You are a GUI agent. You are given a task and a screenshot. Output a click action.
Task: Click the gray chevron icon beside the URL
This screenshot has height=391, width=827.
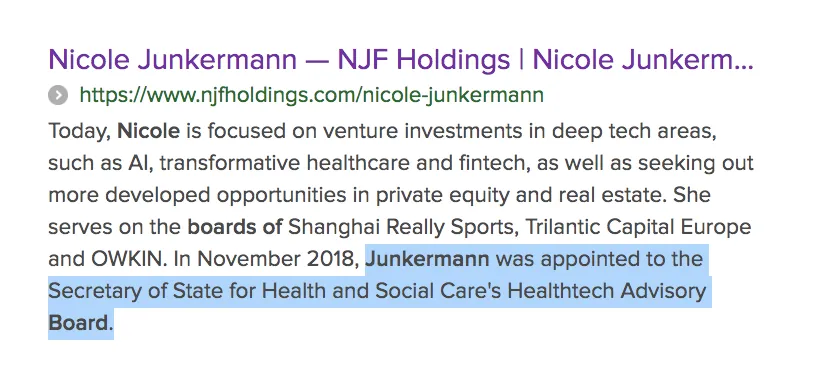click(x=58, y=96)
